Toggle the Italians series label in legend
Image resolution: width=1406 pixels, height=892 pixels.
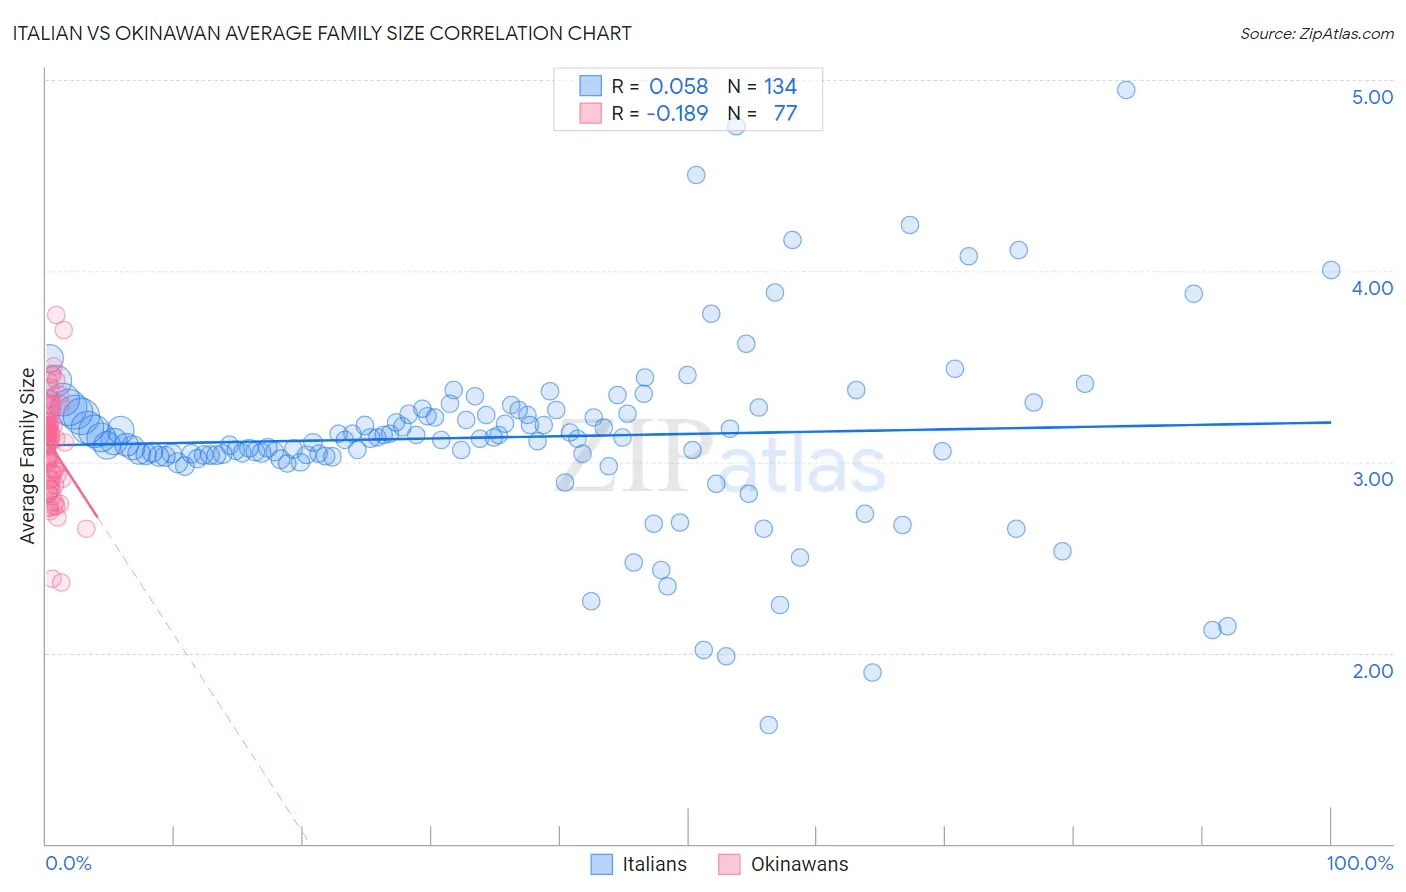(x=654, y=864)
